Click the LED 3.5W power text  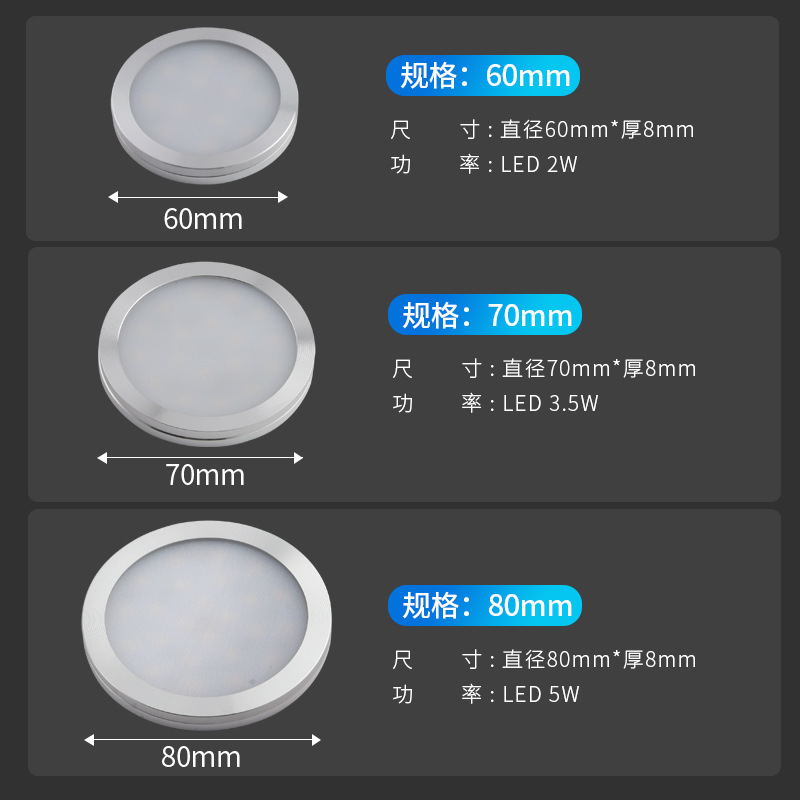pyautogui.click(x=550, y=404)
